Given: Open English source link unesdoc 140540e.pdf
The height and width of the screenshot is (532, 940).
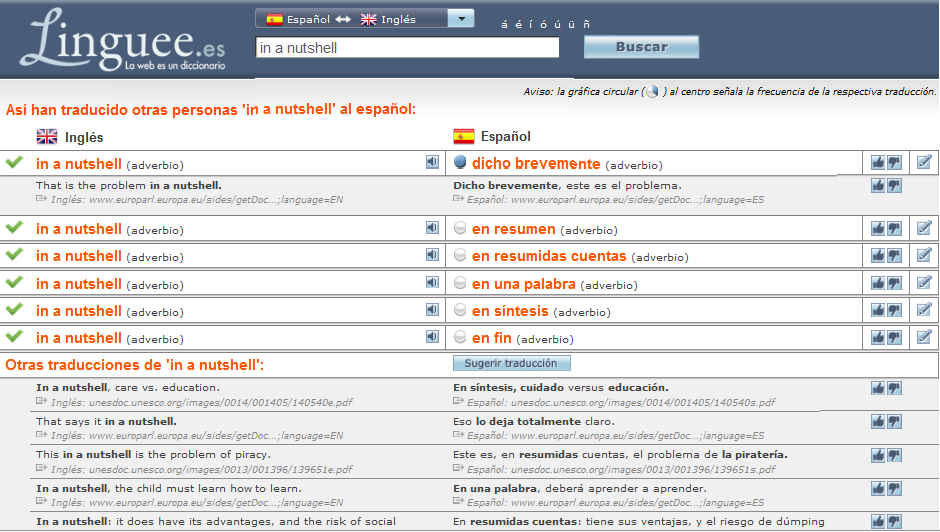Looking at the screenshot, I should click(x=201, y=402).
